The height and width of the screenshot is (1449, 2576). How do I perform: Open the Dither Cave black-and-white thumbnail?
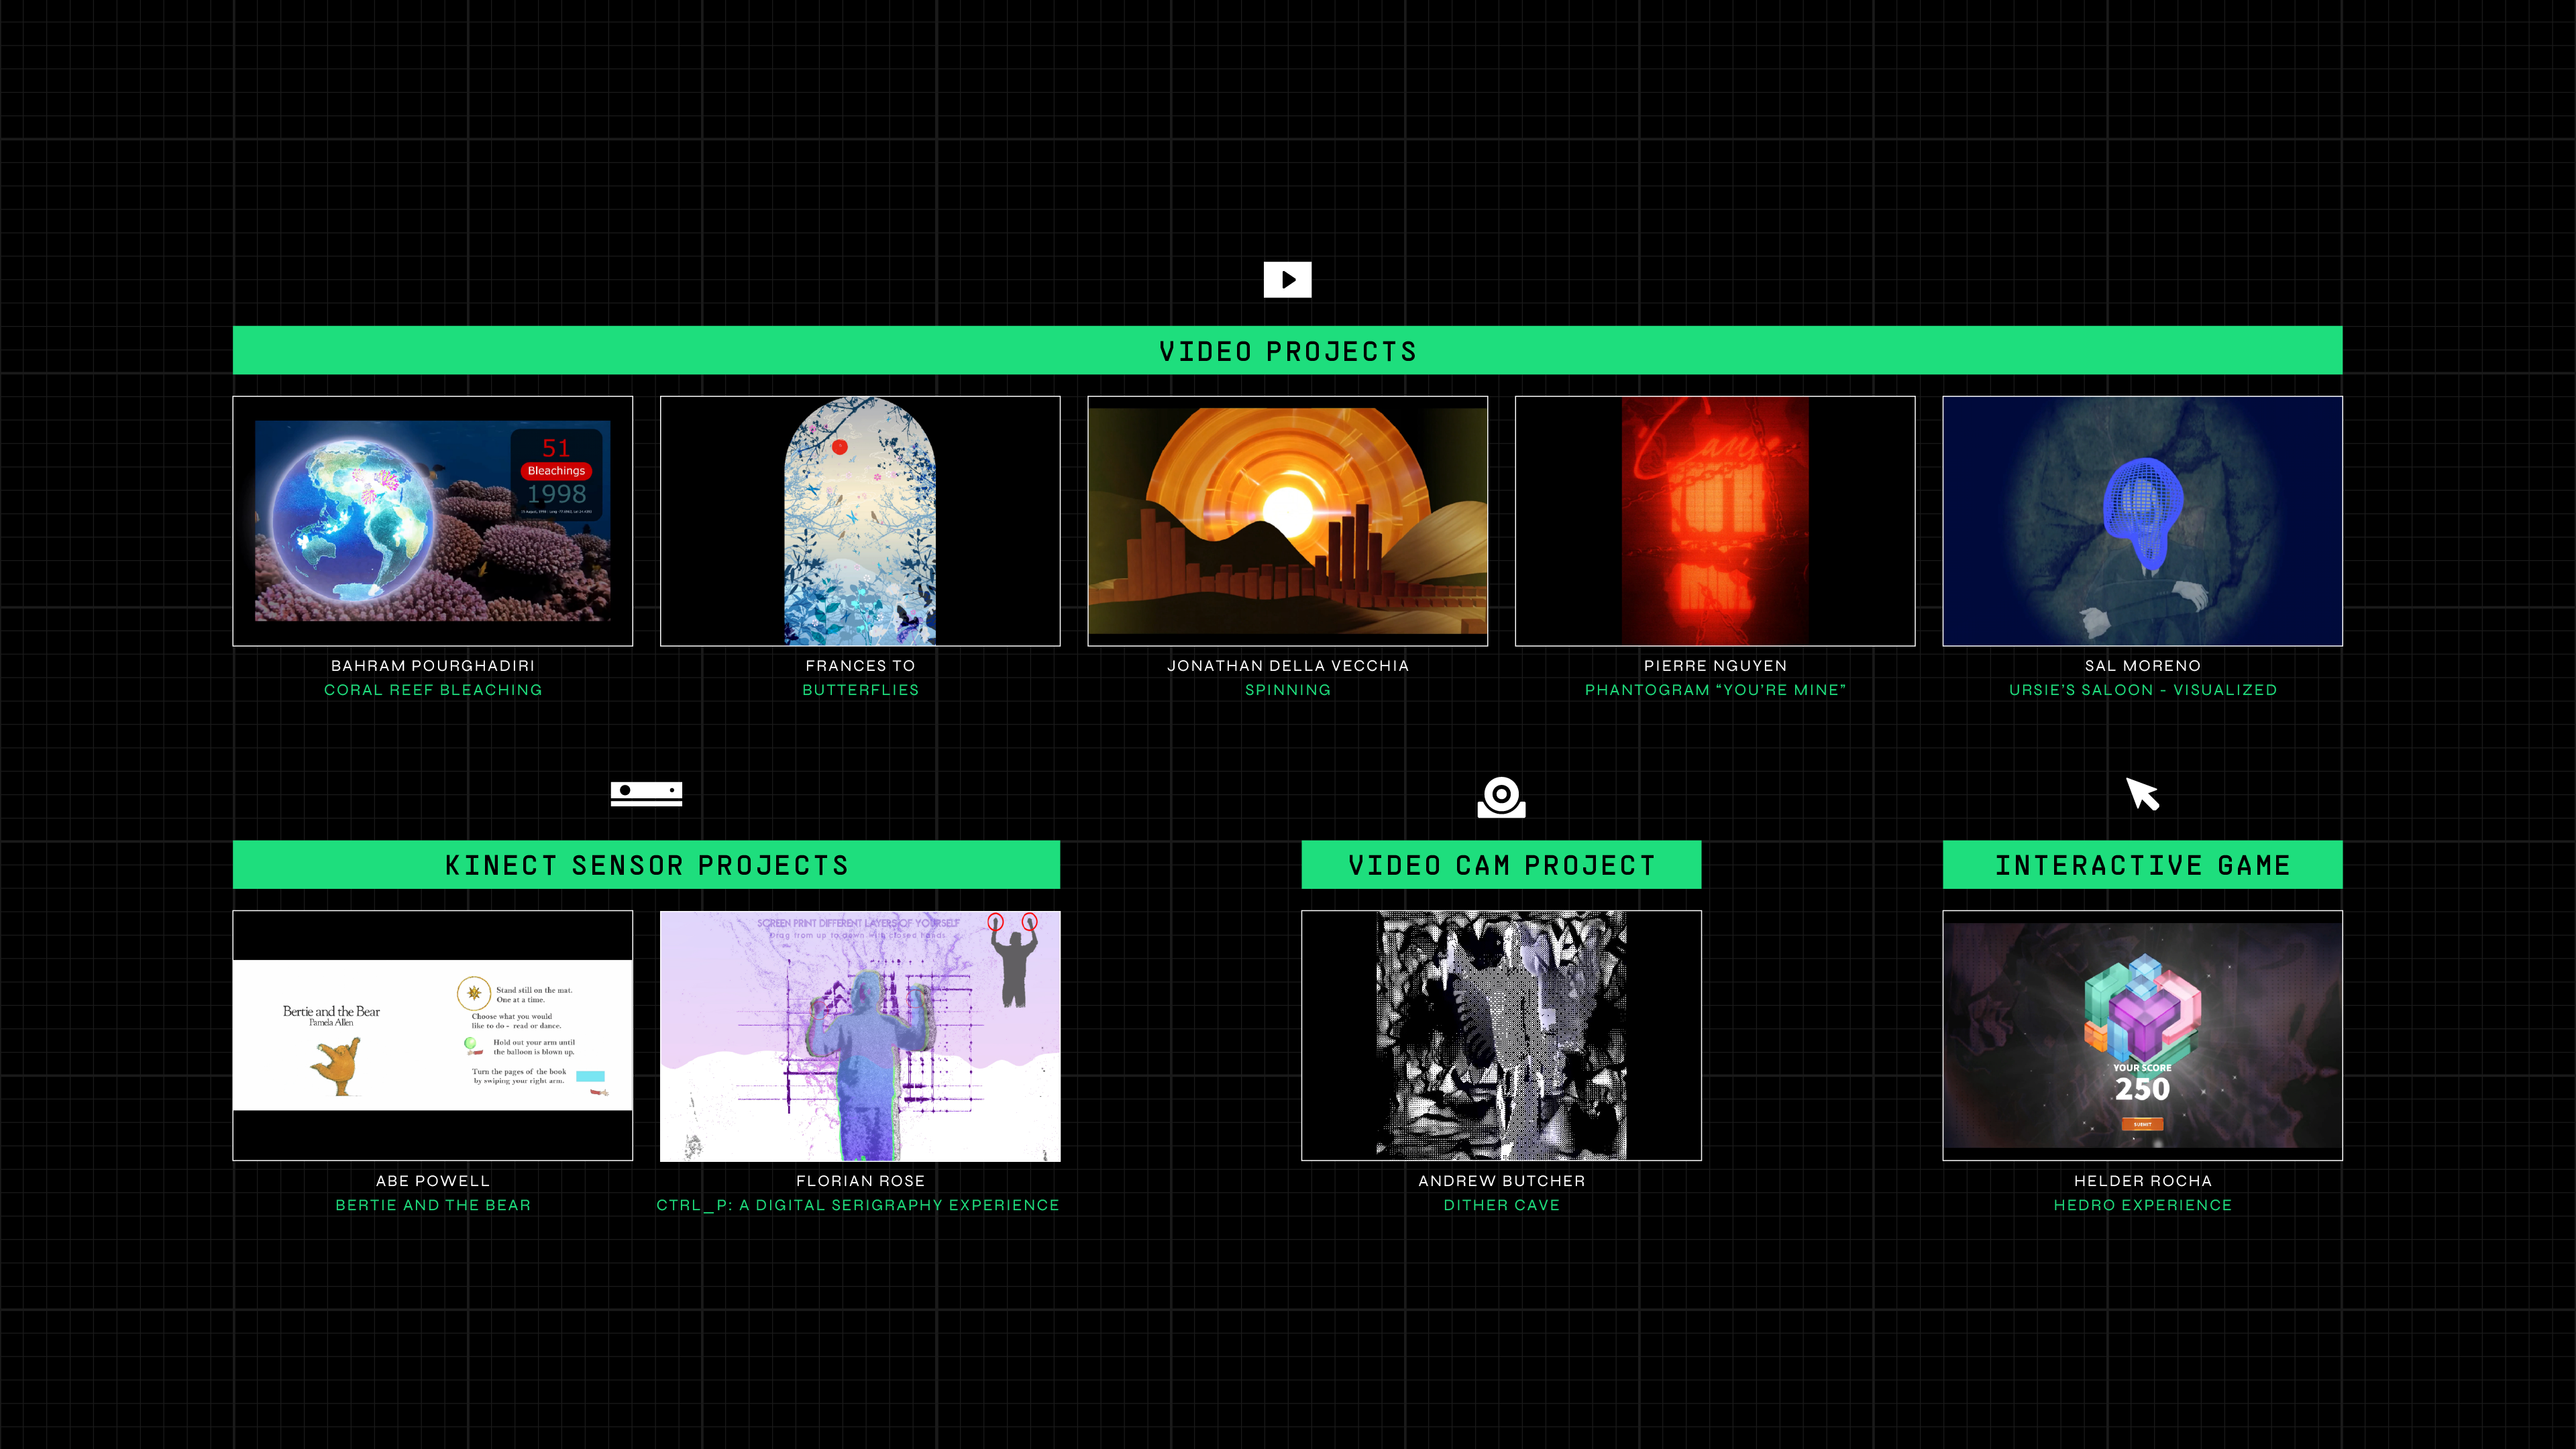coord(1501,1035)
